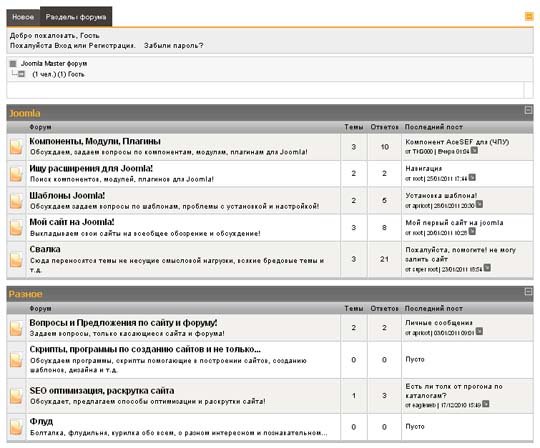Open the Joomla category heading link
Image resolution: width=540 pixels, height=448 pixels.
click(24, 113)
